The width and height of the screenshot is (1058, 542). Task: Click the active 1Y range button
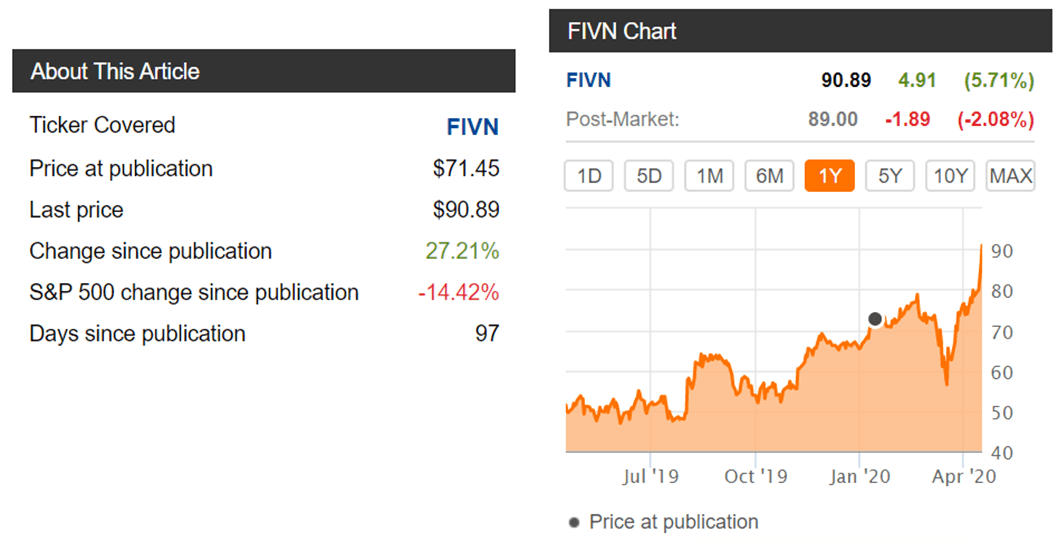tap(829, 176)
